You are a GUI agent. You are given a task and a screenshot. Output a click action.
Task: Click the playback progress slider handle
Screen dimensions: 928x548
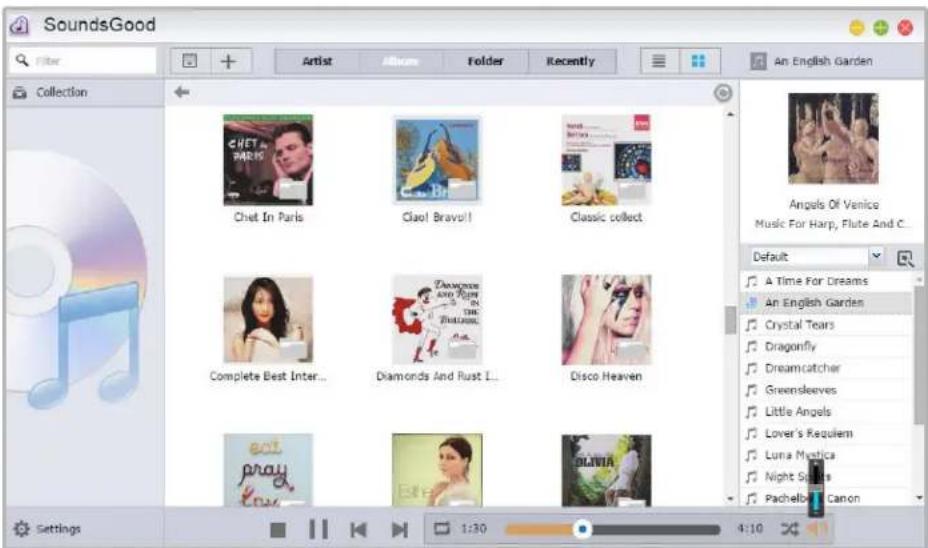click(x=582, y=528)
